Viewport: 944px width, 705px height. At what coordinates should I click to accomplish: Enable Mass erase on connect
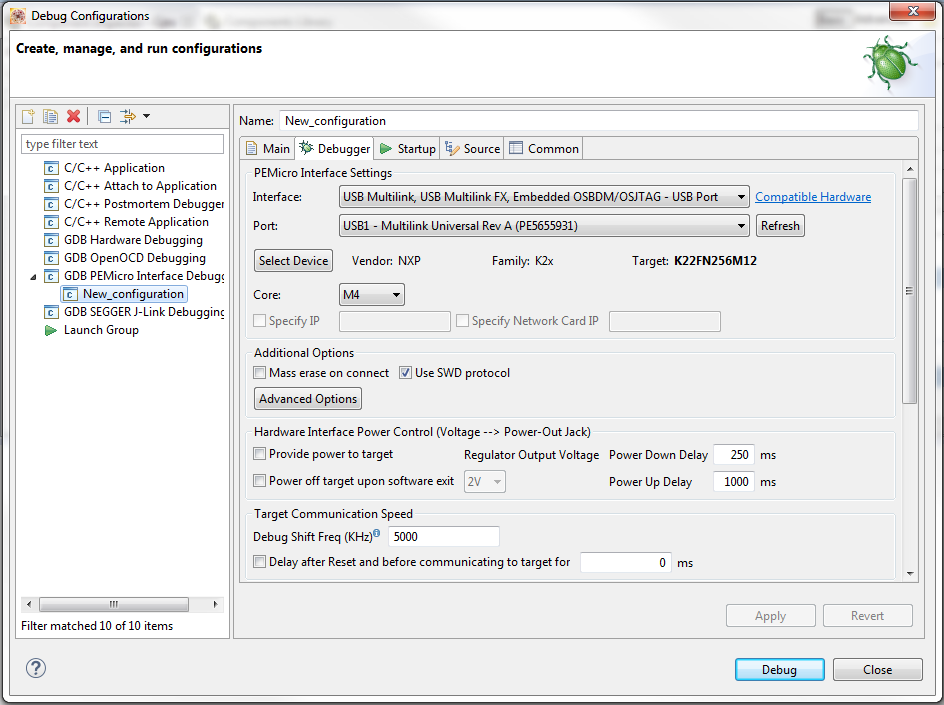(260, 373)
